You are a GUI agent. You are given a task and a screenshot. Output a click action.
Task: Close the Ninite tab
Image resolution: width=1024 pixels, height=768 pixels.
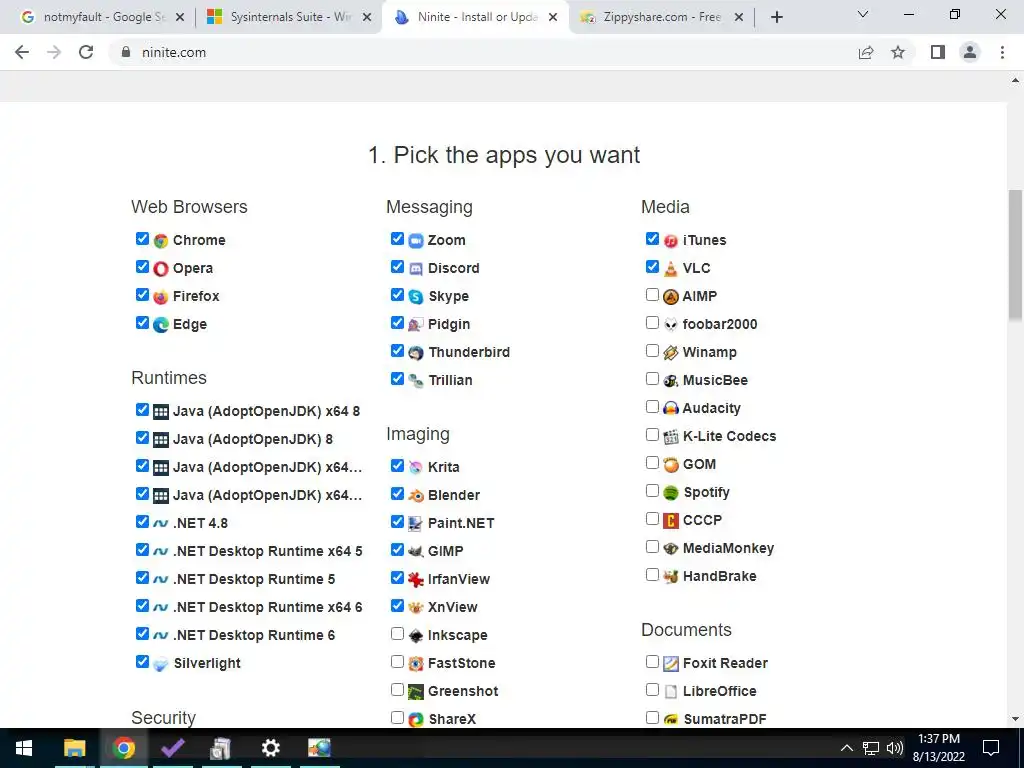coord(553,18)
